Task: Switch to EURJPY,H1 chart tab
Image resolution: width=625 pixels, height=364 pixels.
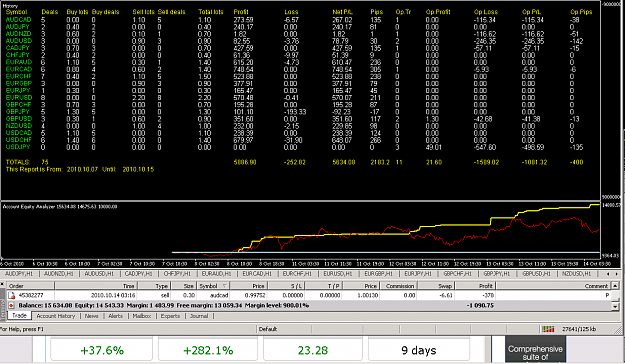Action: point(418,274)
